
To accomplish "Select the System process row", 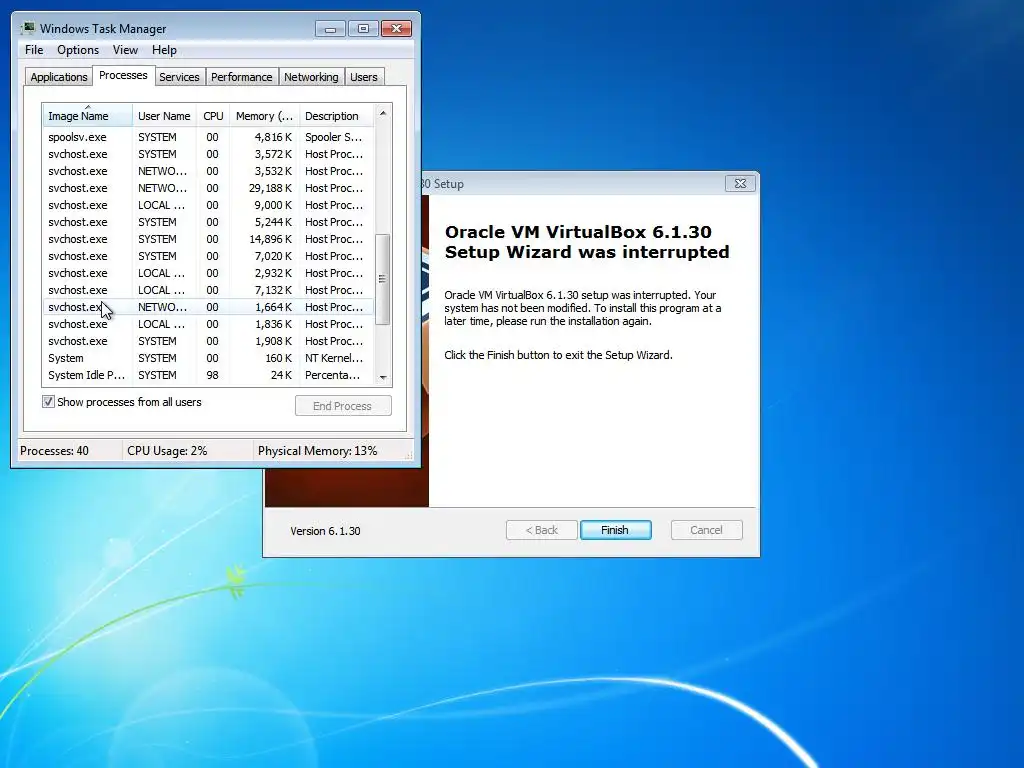I will [208, 358].
